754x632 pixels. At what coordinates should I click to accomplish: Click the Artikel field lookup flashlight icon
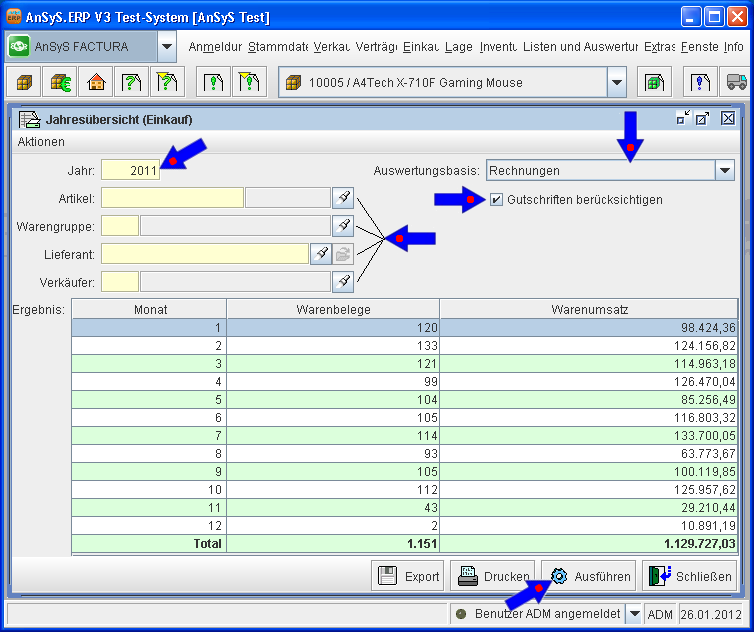pos(343,198)
